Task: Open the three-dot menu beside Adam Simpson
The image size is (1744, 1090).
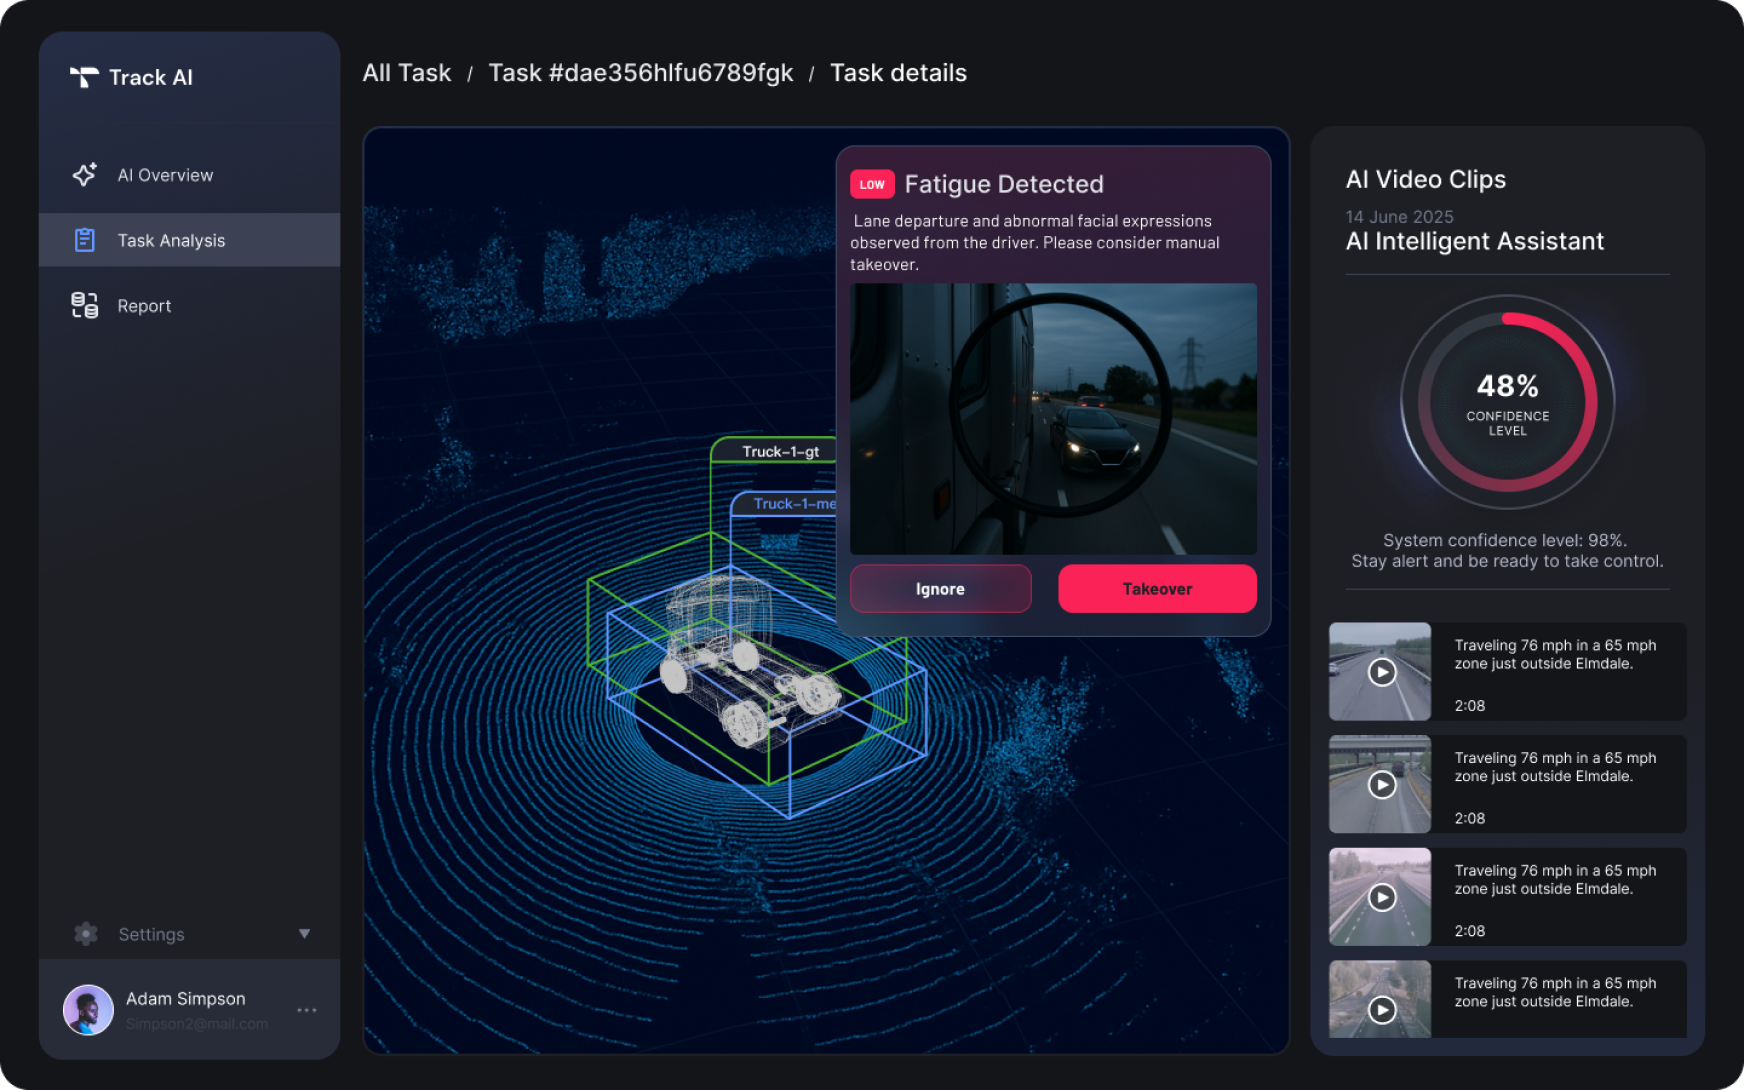Action: 307,1010
